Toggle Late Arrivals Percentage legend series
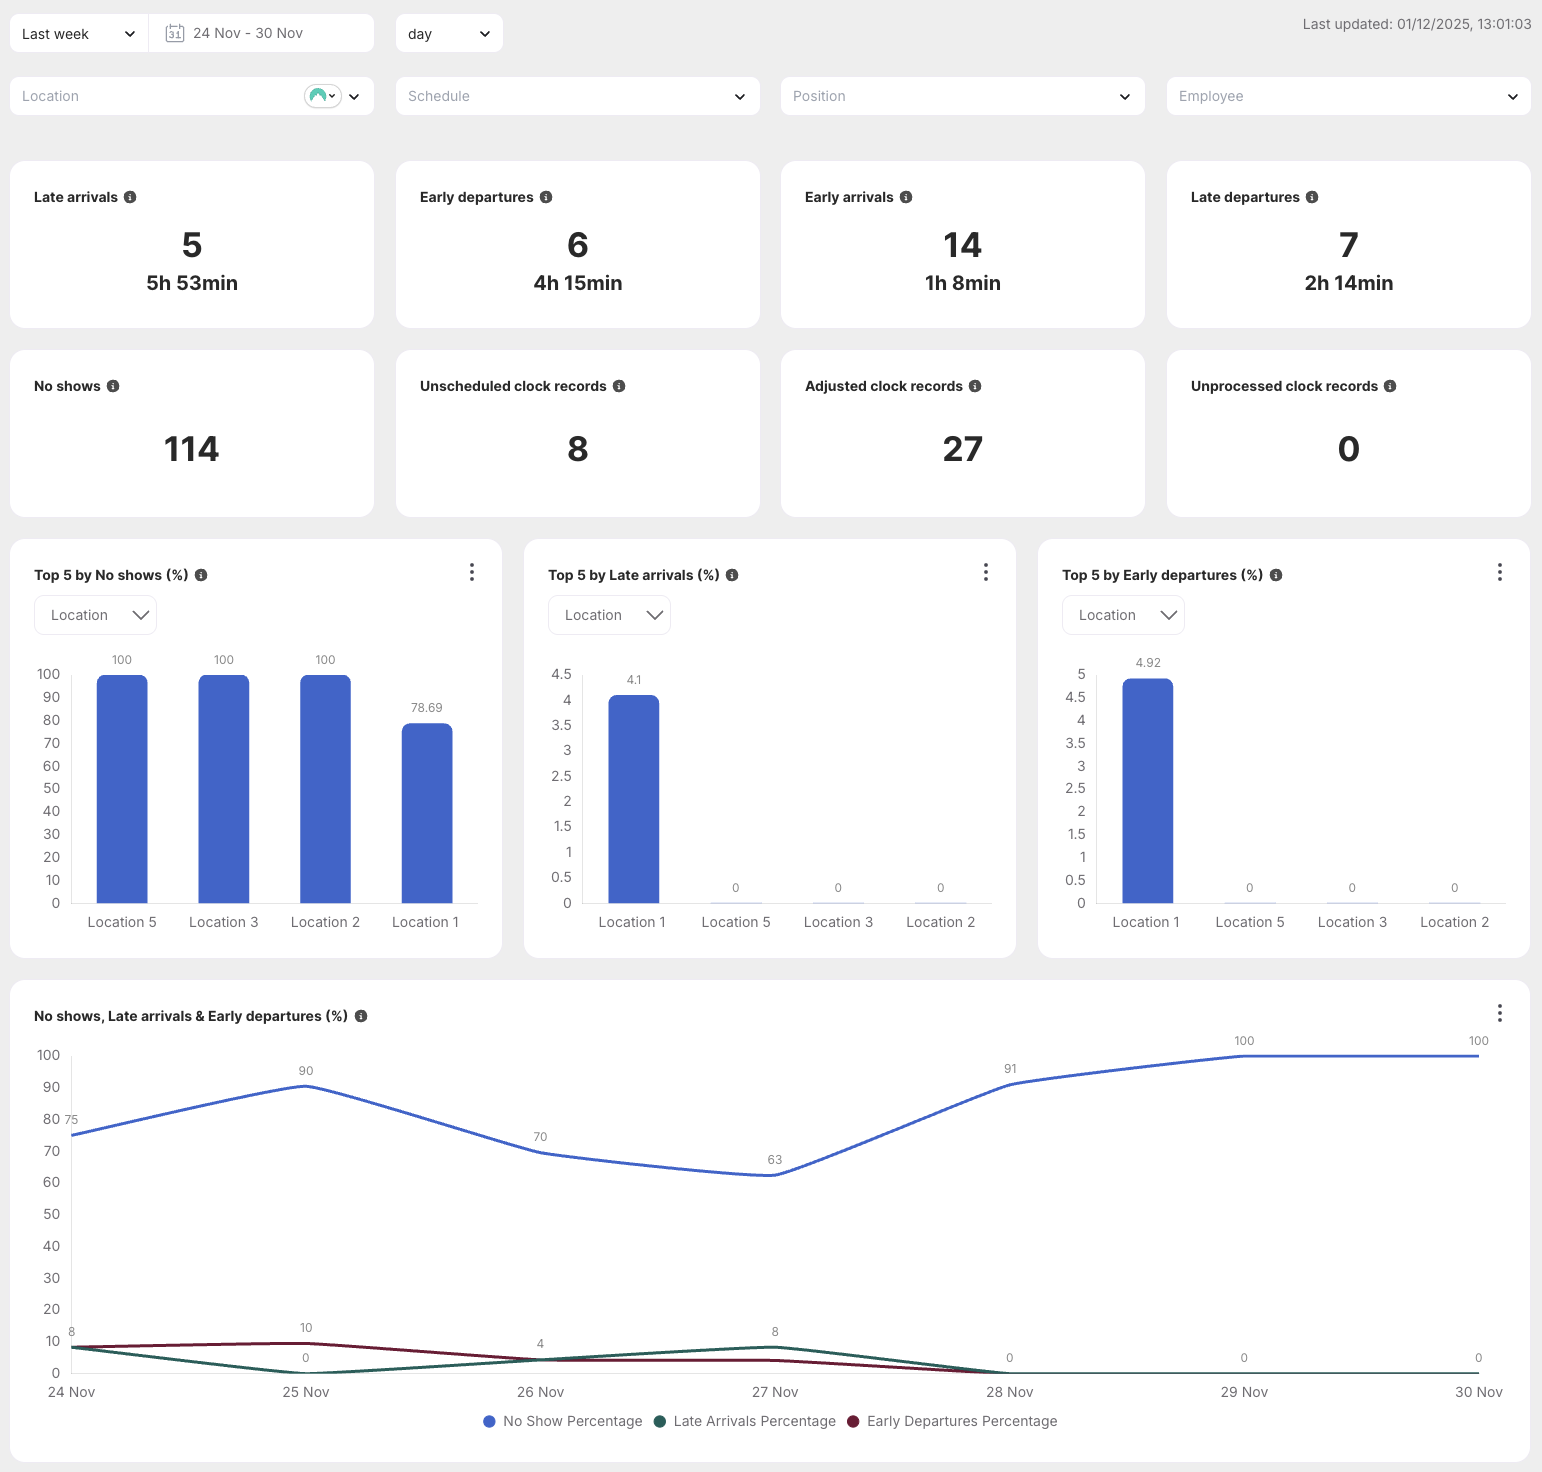Image resolution: width=1542 pixels, height=1472 pixels. 744,1421
